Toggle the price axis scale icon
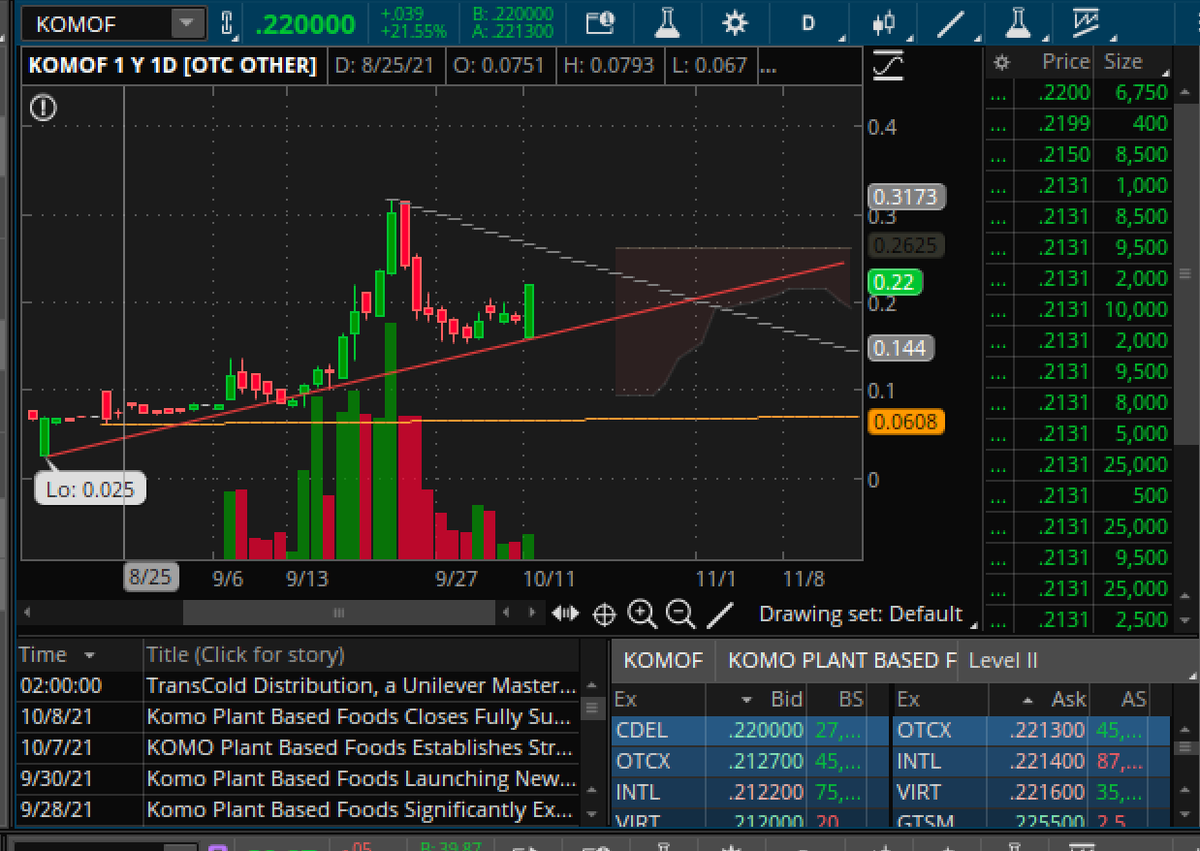The height and width of the screenshot is (851, 1200). pos(887,66)
